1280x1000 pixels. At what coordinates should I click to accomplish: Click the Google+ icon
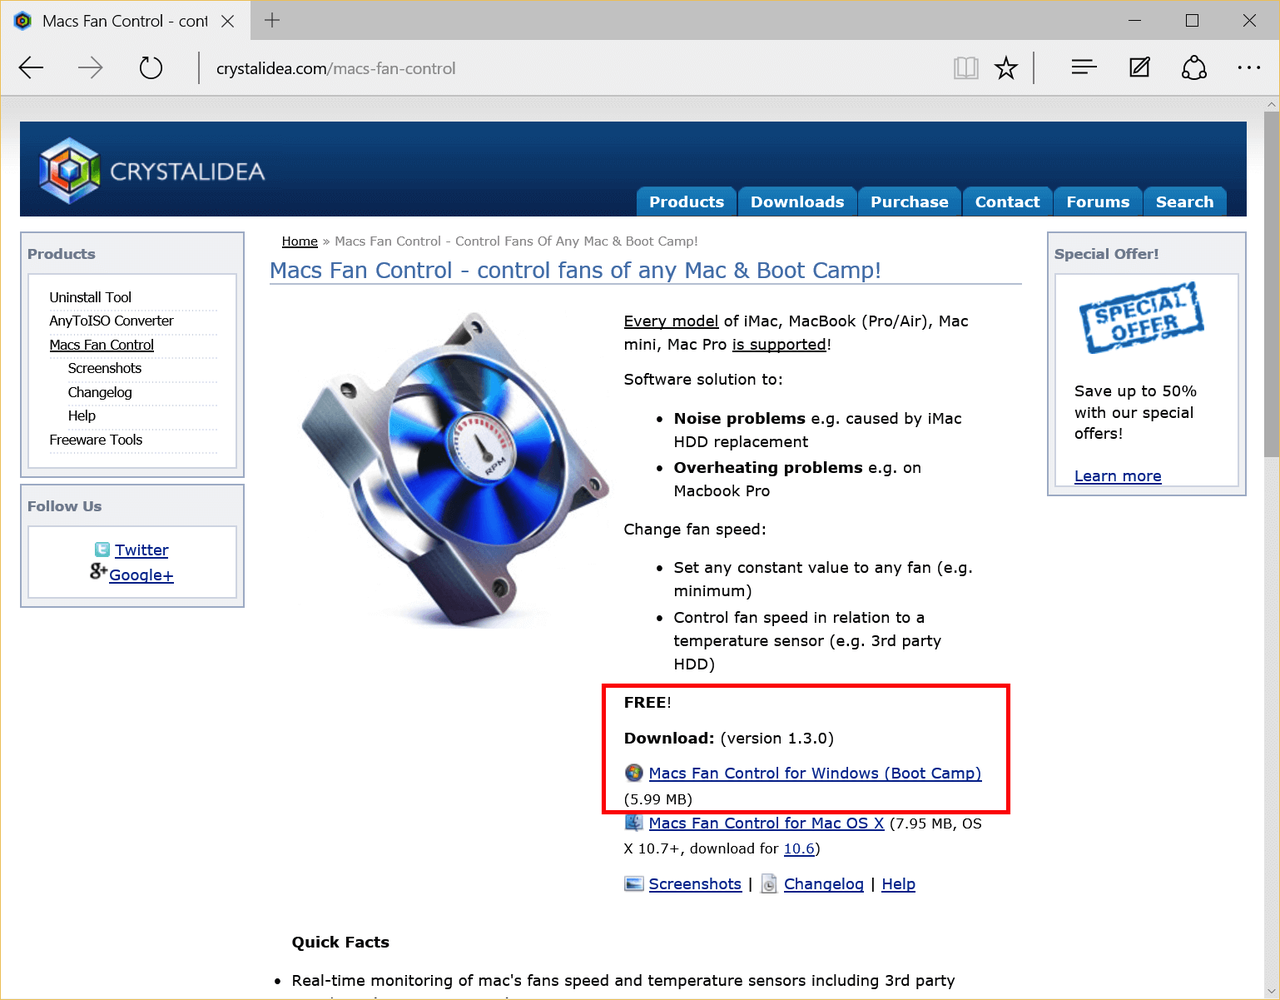pyautogui.click(x=98, y=571)
